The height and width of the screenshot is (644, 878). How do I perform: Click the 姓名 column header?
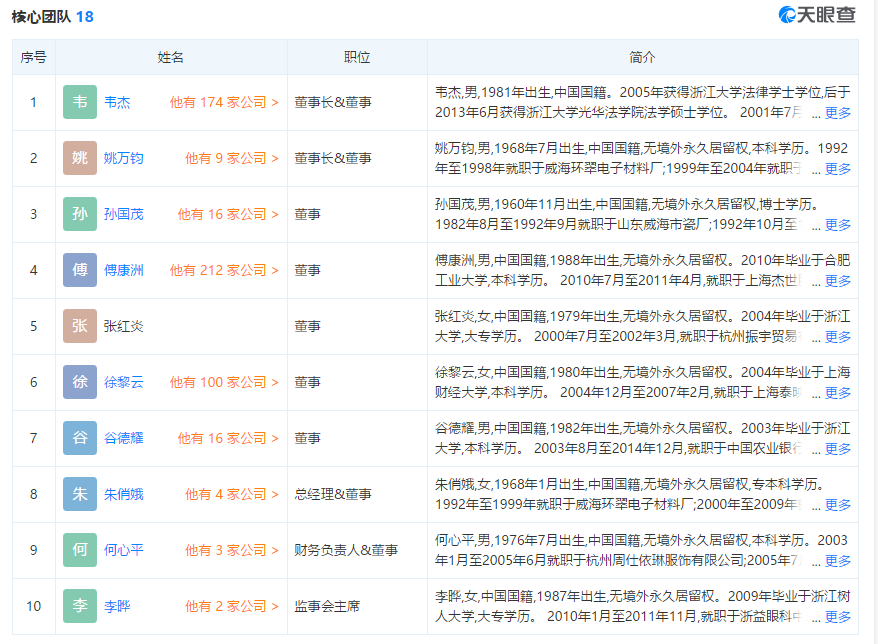[171, 57]
